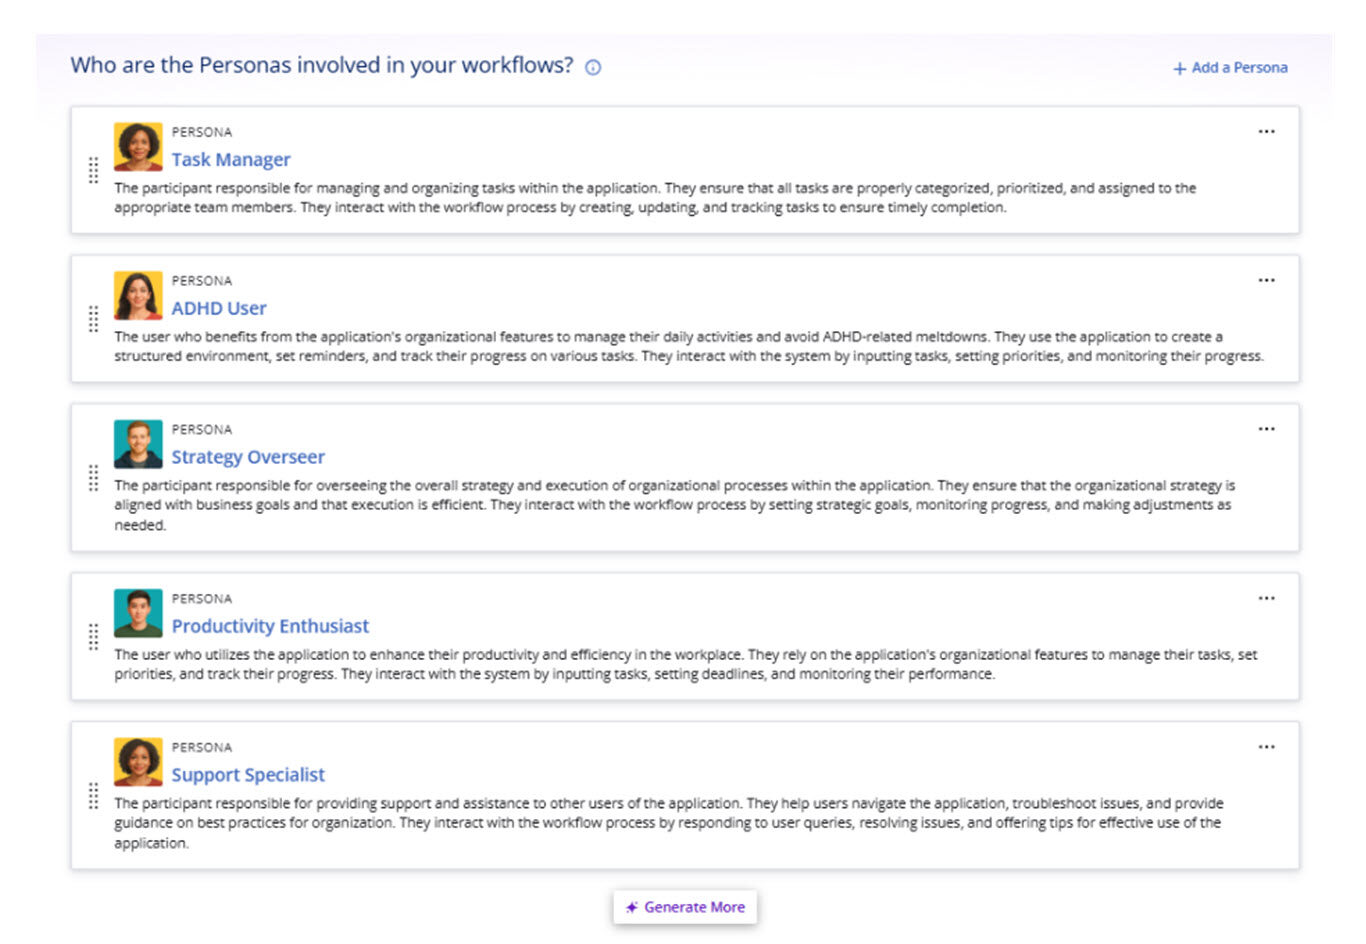
Task: Click the drag handle on Strategy Overseer card
Action: pyautogui.click(x=93, y=478)
